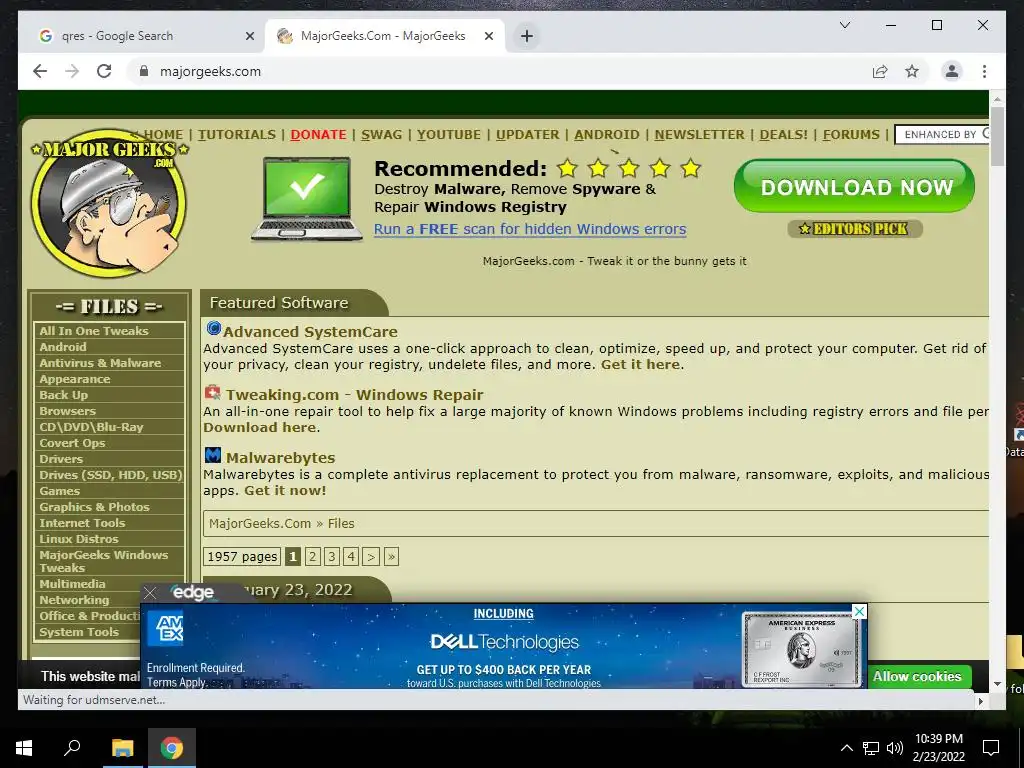
Task: Open the DEALS! menu link
Action: [x=784, y=135]
